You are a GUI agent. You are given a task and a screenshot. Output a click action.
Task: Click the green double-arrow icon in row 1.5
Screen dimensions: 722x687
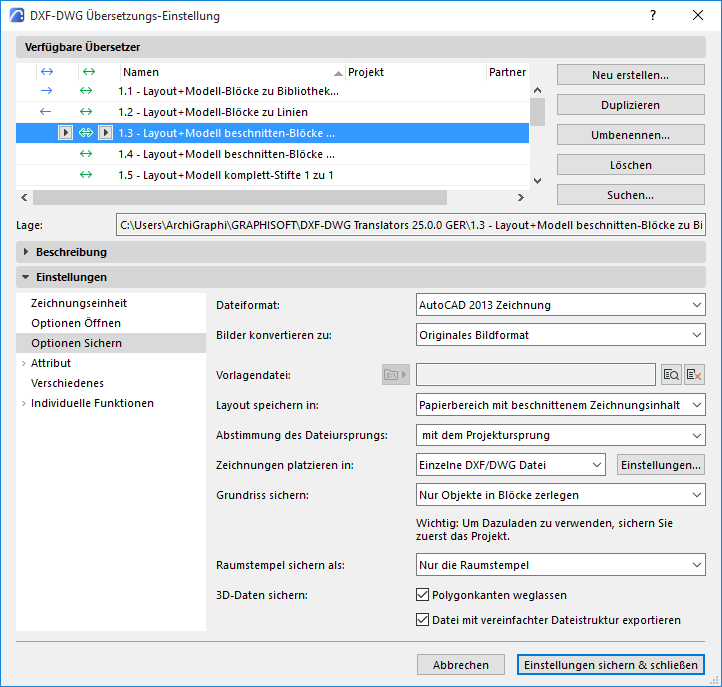point(86,175)
